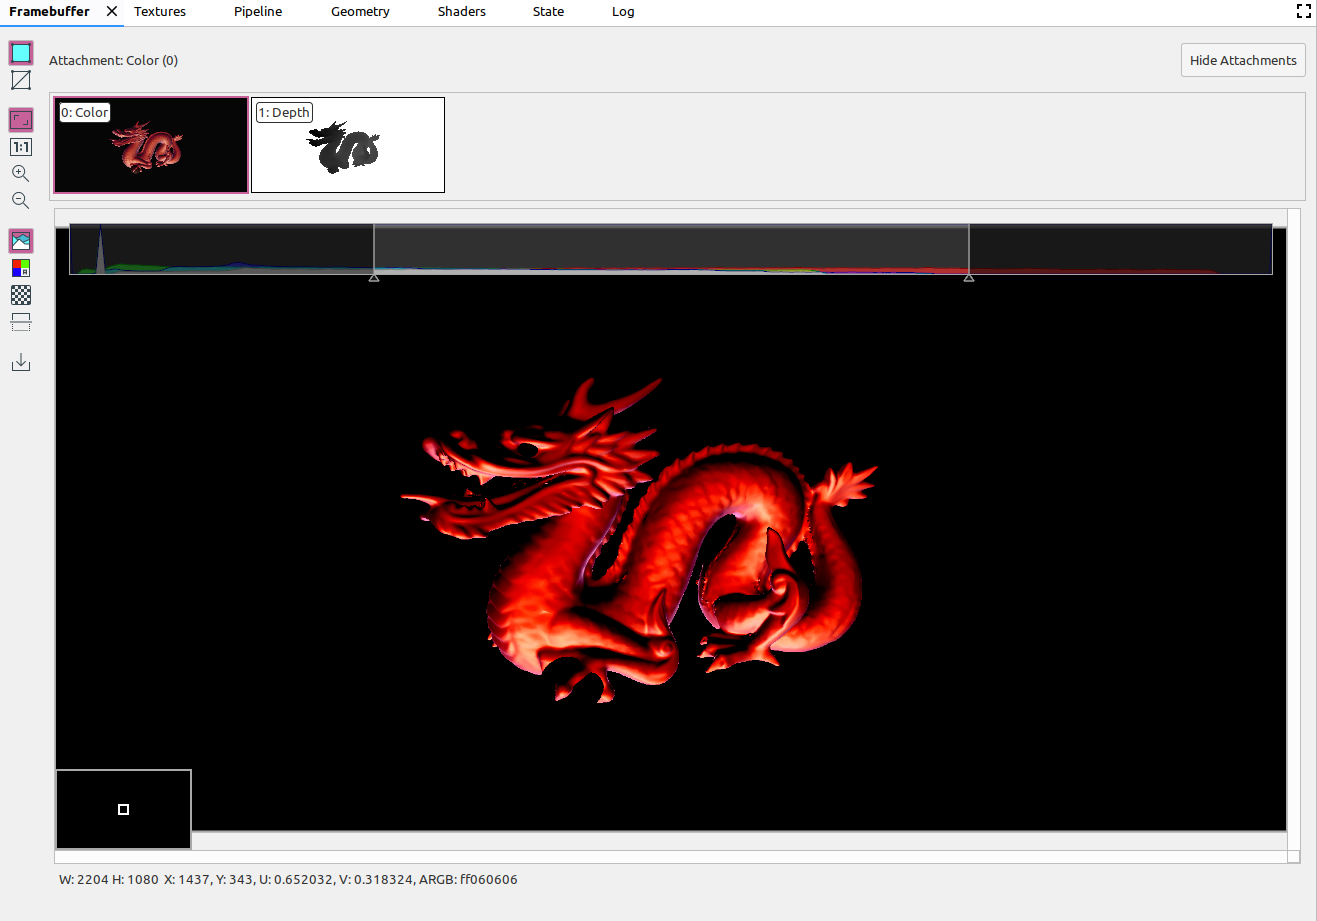1317x921 pixels.
Task: Click the zoom in magnifier
Action: pyautogui.click(x=21, y=174)
